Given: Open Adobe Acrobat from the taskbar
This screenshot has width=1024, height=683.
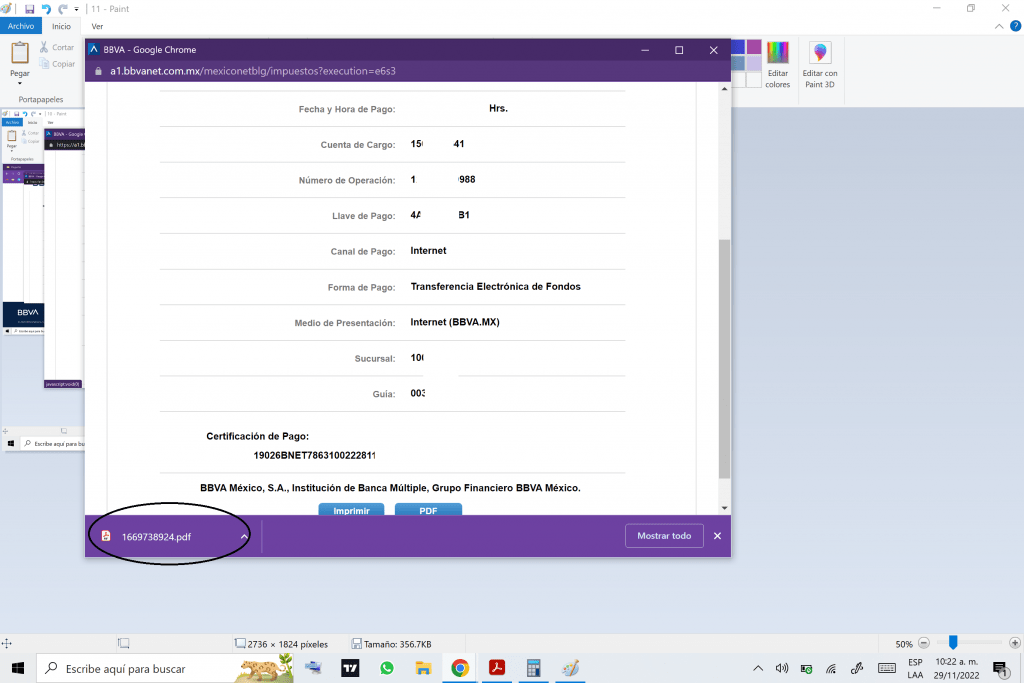Looking at the screenshot, I should 497,668.
